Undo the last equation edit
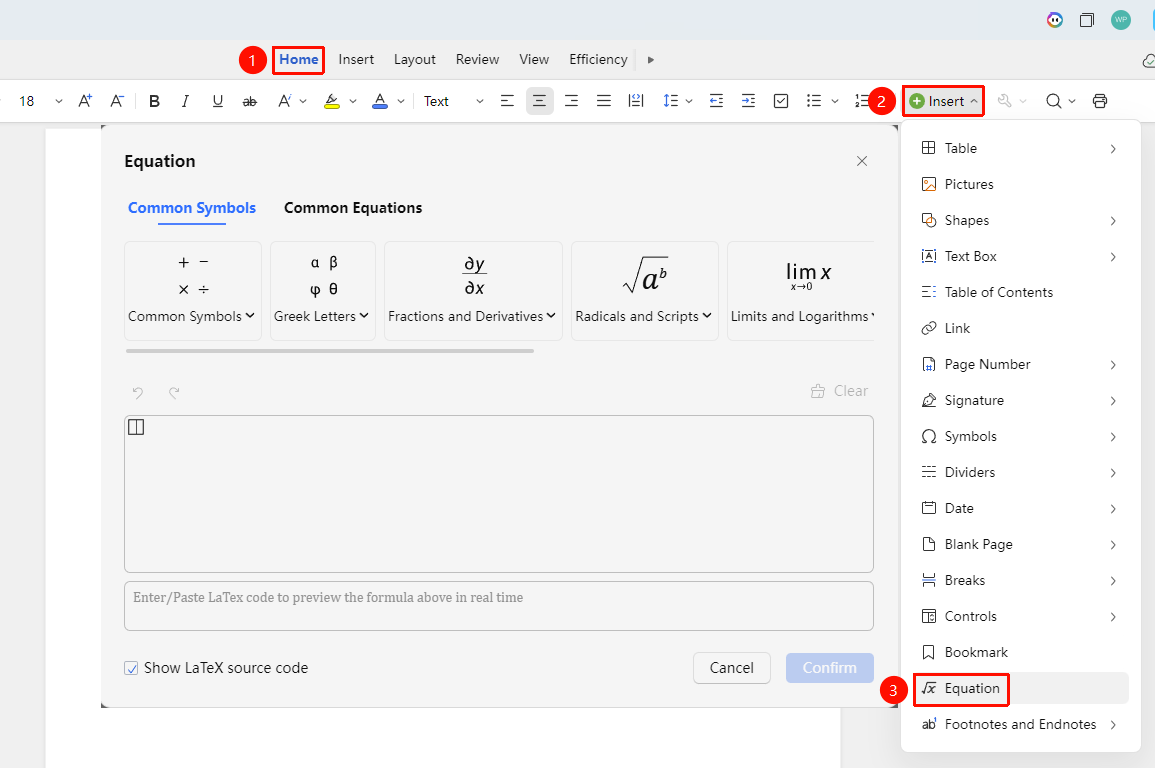This screenshot has width=1155, height=768. coord(138,392)
